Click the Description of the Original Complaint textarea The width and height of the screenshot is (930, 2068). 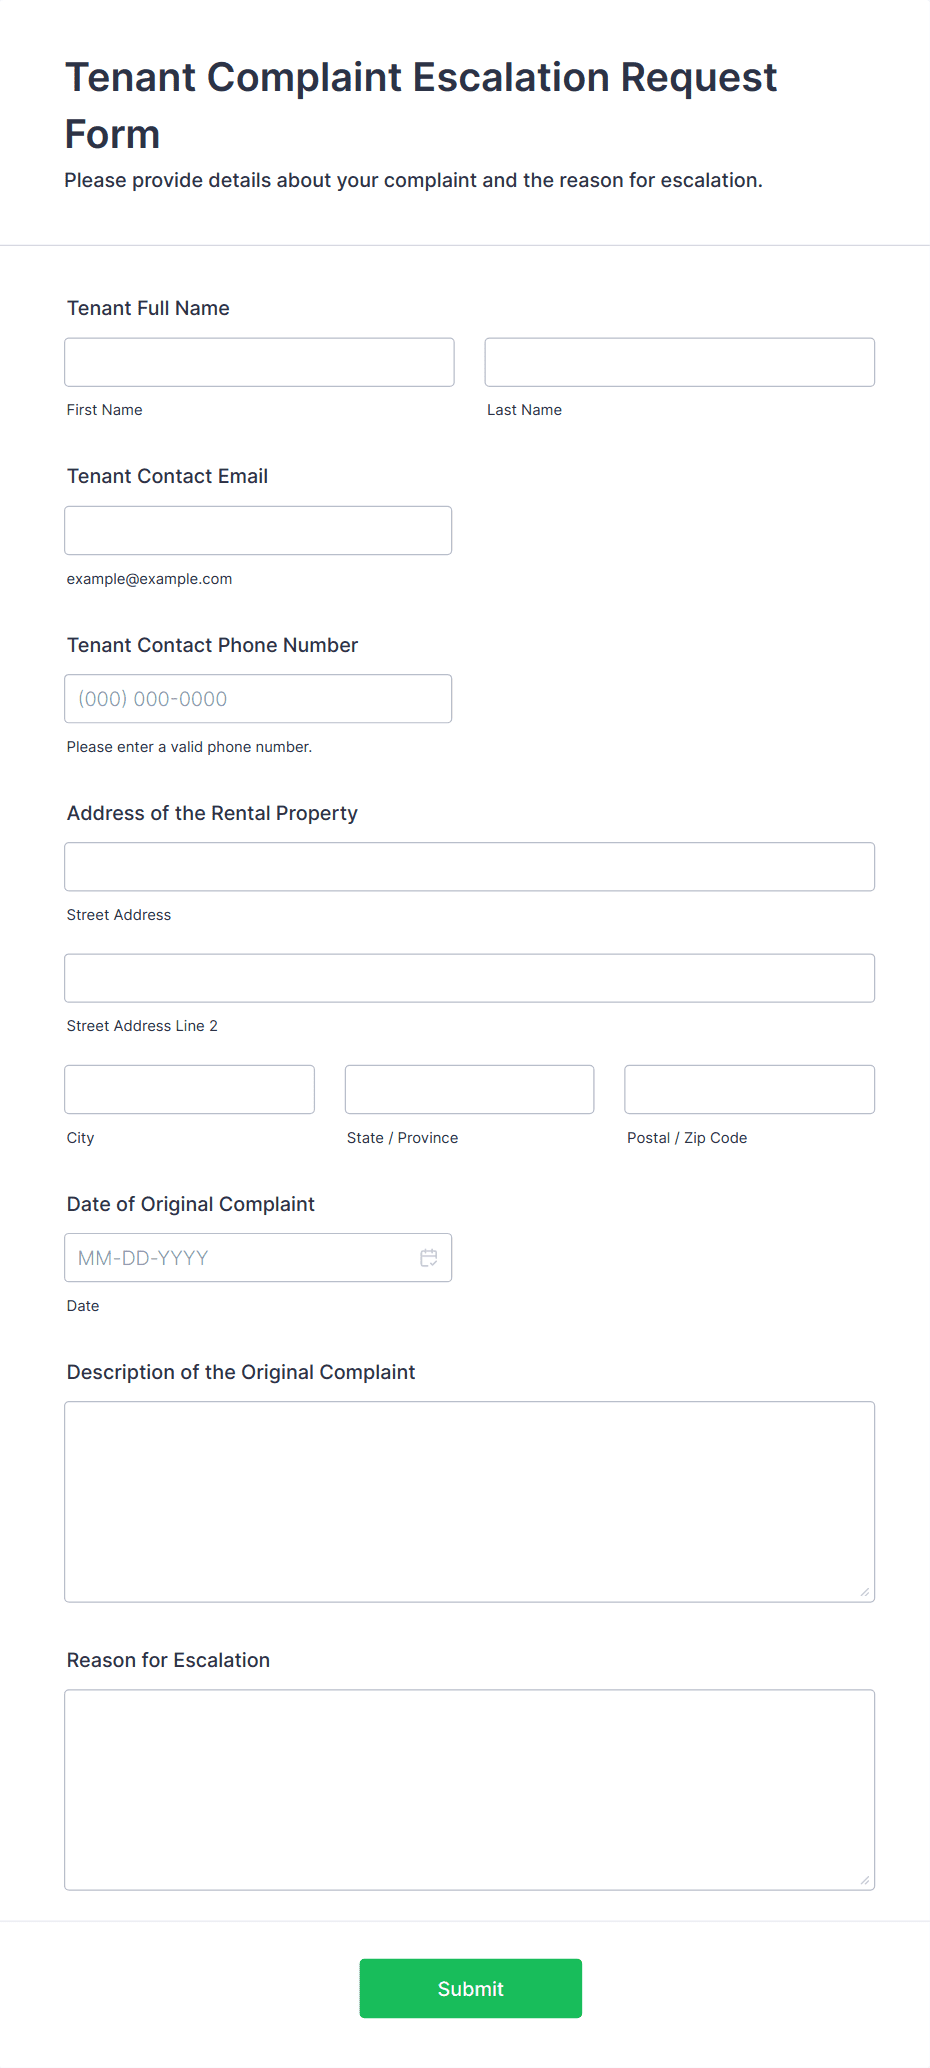pos(470,1502)
